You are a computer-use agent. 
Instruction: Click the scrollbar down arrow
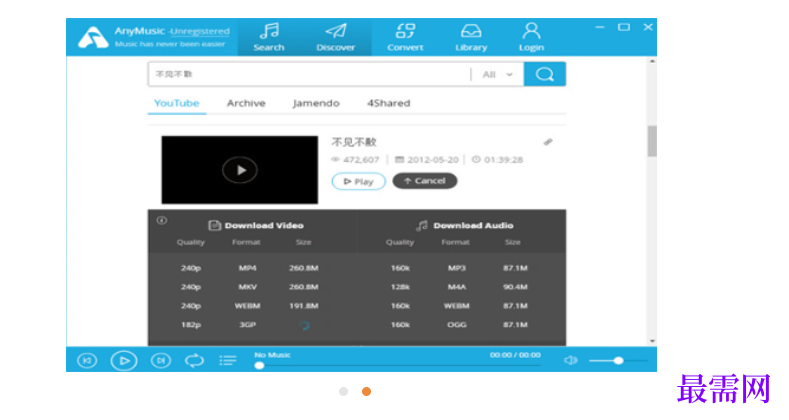(652, 341)
